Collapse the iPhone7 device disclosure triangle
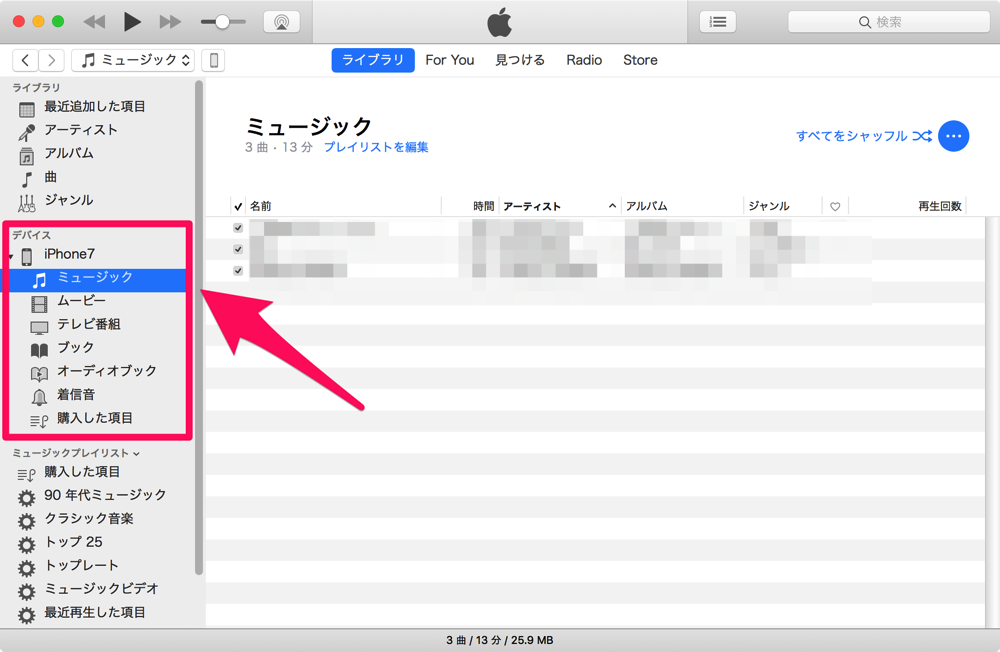1000x652 pixels. pos(11,256)
